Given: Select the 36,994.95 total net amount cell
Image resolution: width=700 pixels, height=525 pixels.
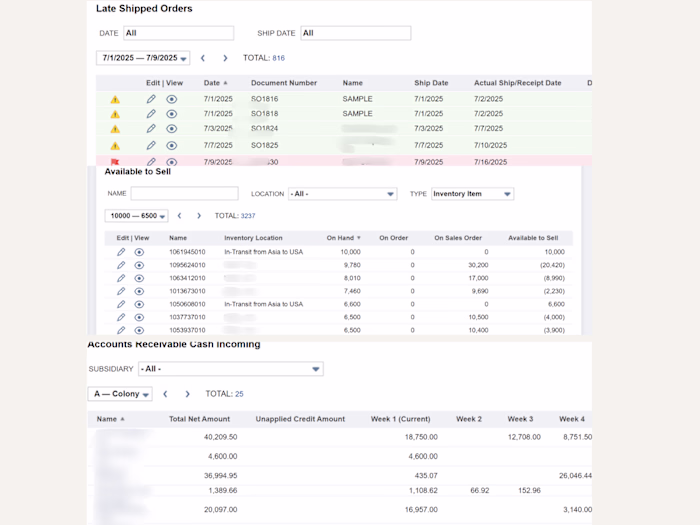Looking at the screenshot, I should click(x=221, y=476).
